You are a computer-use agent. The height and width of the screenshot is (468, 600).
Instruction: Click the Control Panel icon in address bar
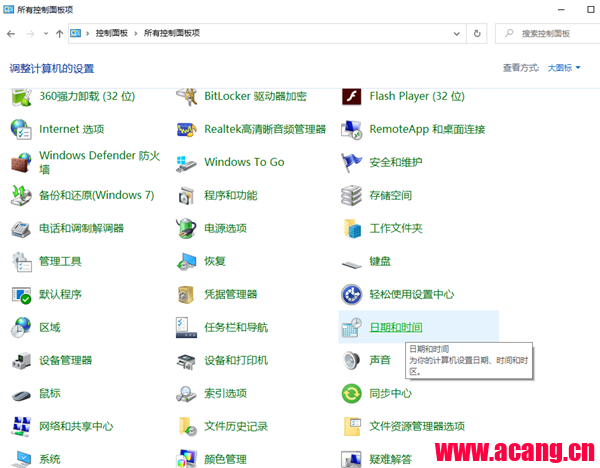click(76, 33)
